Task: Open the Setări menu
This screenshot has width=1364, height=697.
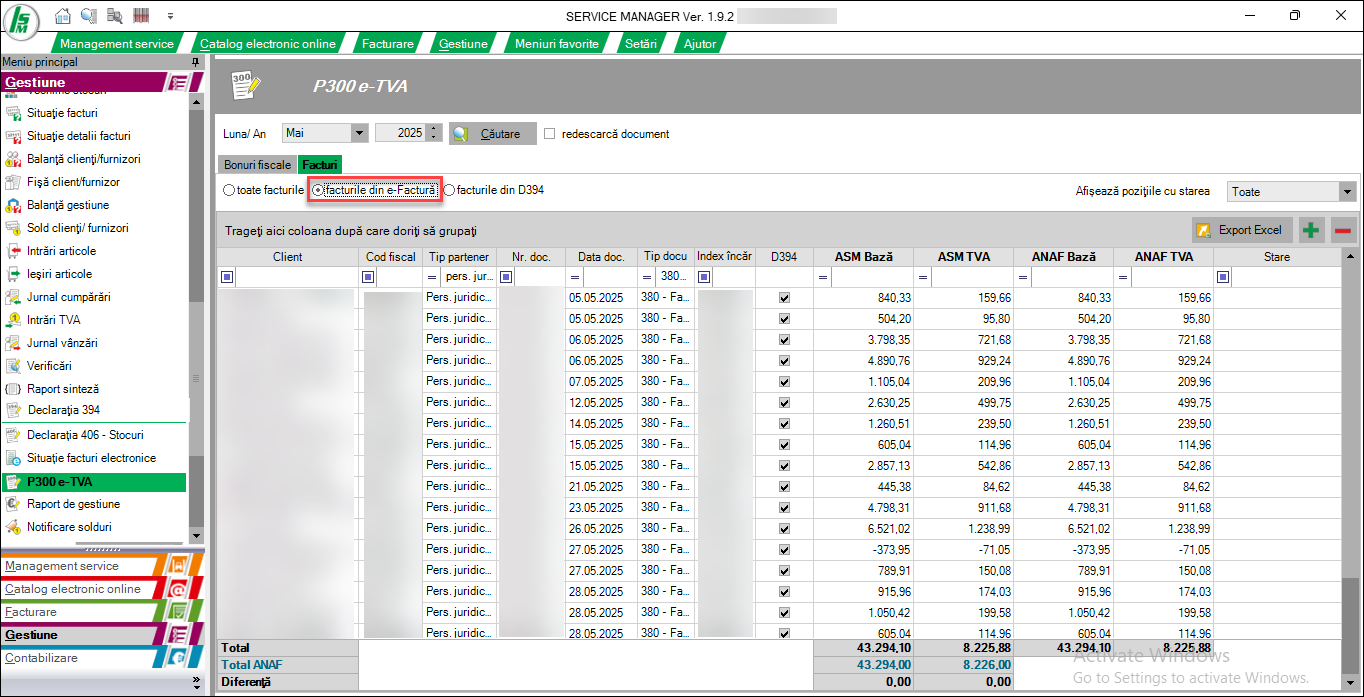Action: (x=640, y=44)
